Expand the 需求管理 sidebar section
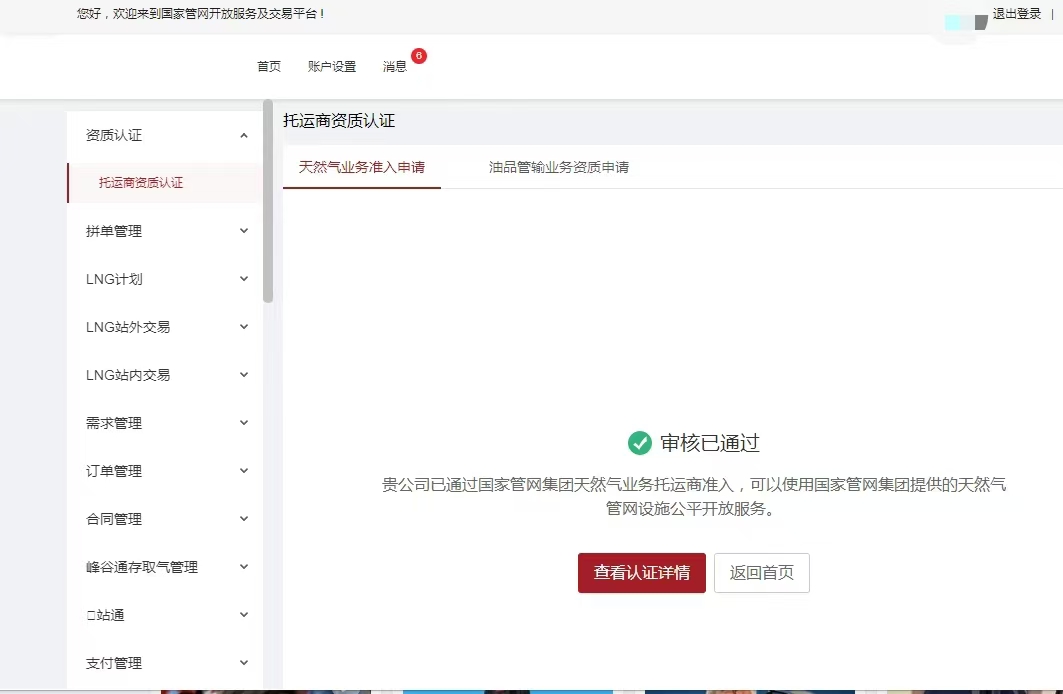Screen dimensions: 1063x694 point(243,423)
